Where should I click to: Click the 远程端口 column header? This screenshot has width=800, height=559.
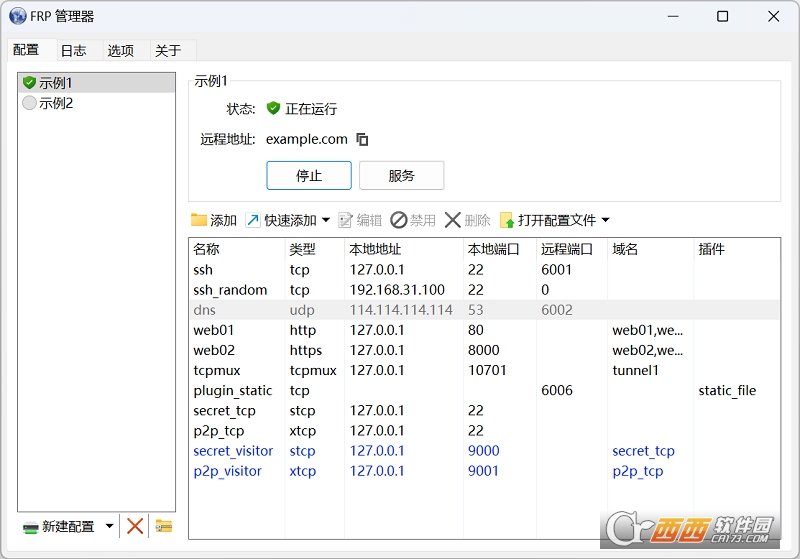point(571,249)
